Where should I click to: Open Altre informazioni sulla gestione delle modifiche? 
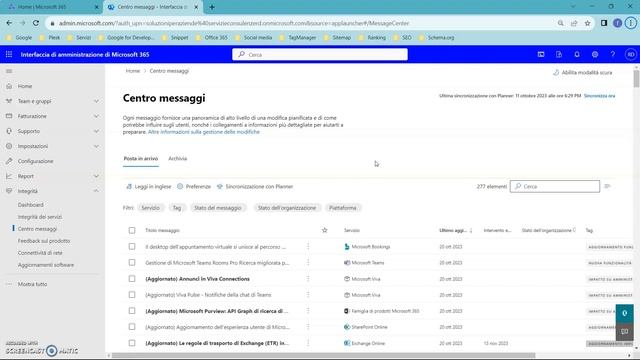pyautogui.click(x=204, y=132)
